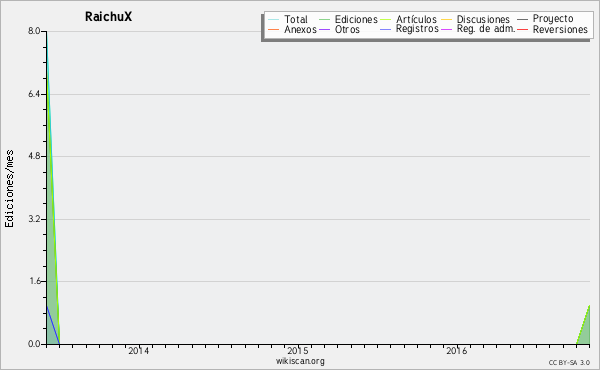Select the Proyecto legend entry
This screenshot has width=600, height=370.
tap(545, 18)
